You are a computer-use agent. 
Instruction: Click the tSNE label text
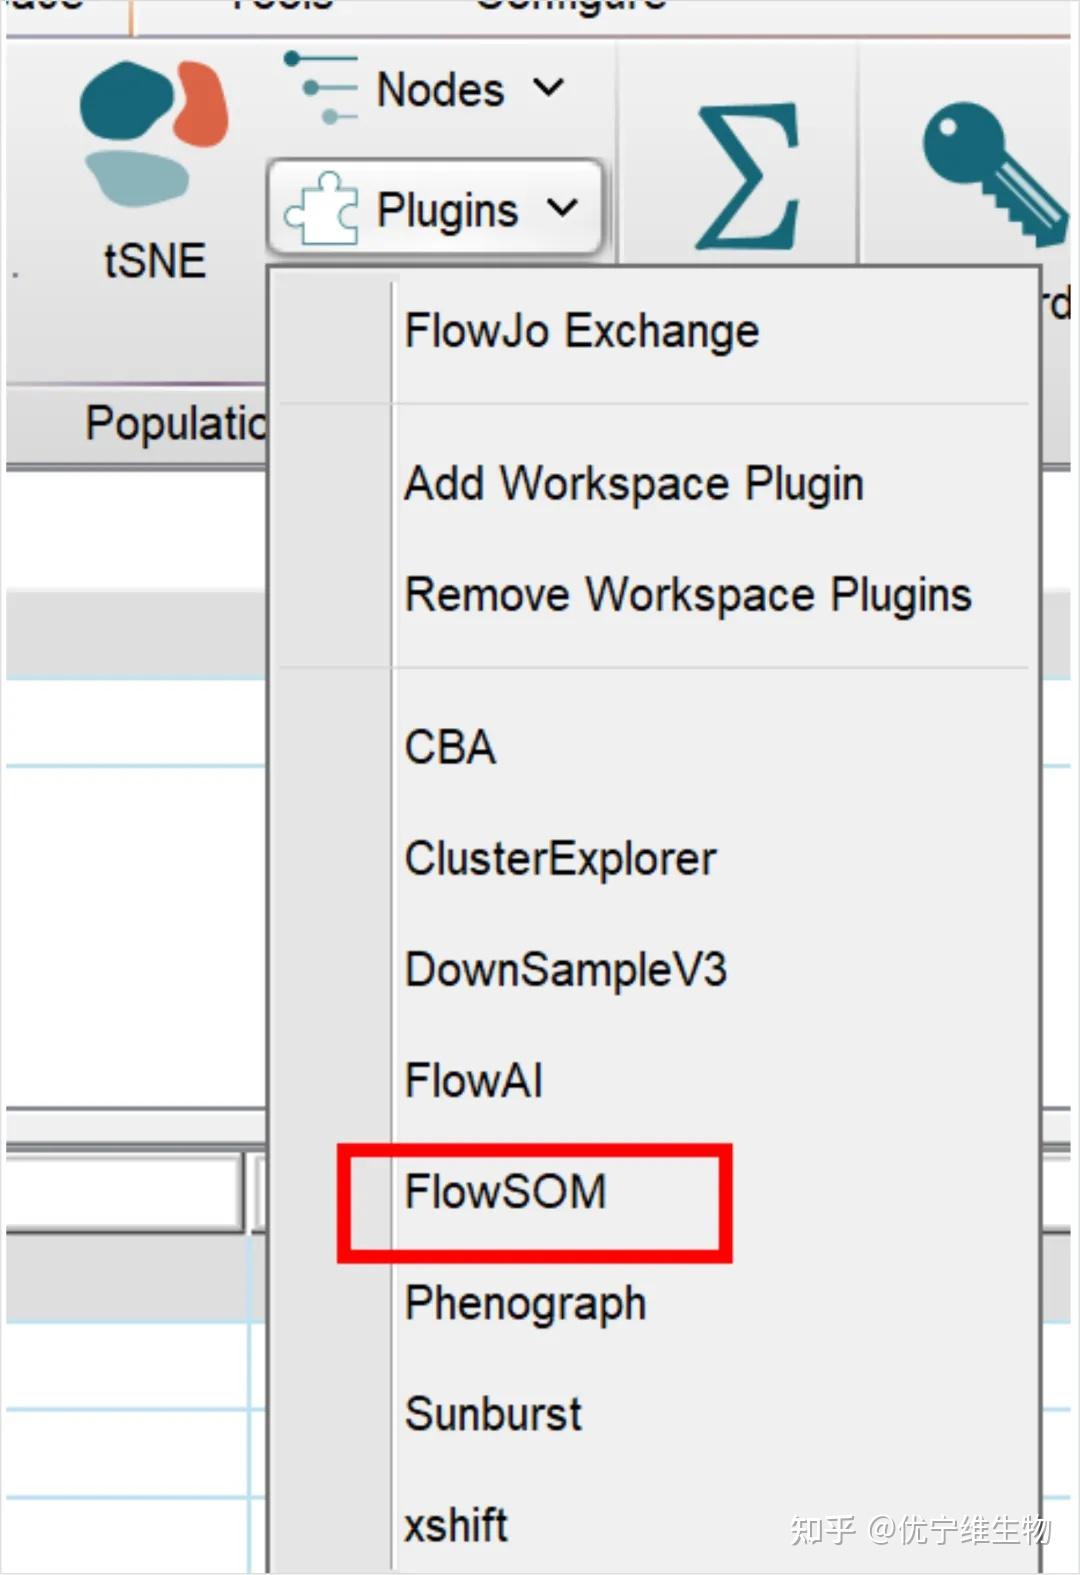click(x=154, y=261)
